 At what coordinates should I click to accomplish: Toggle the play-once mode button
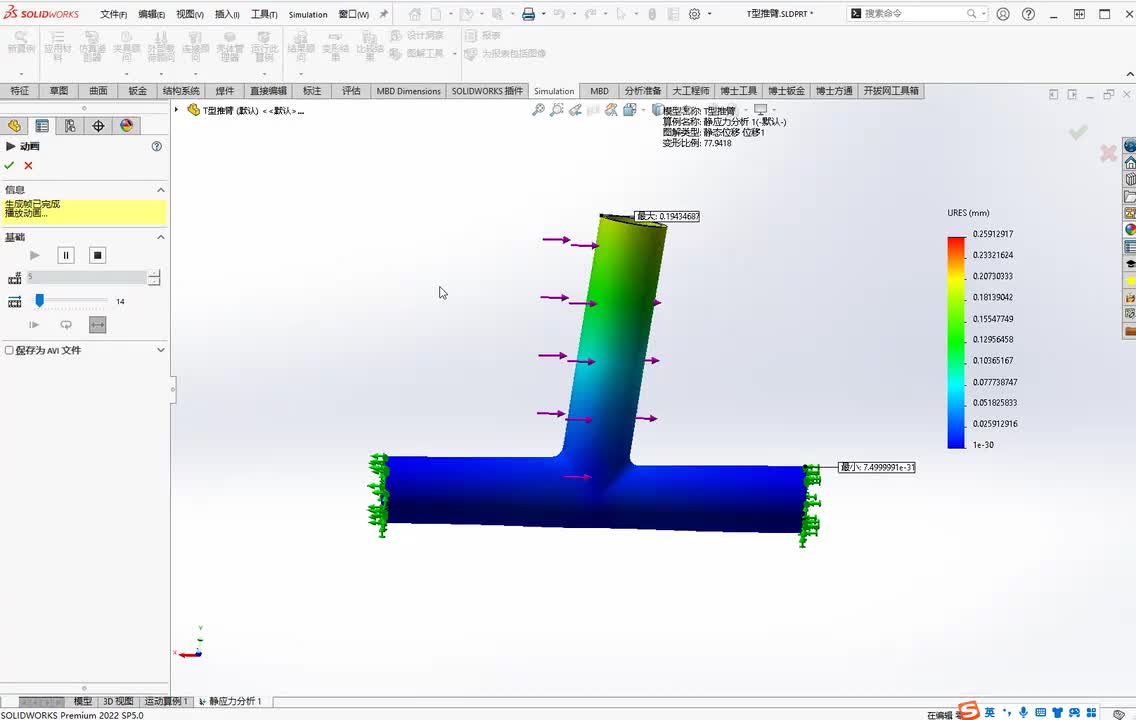[x=34, y=325]
